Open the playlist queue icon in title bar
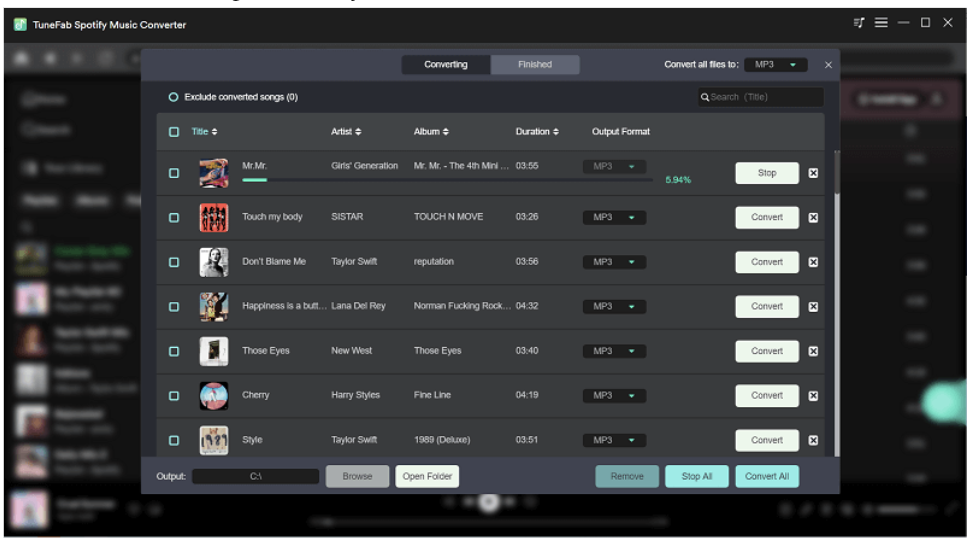Viewport: 972px width, 544px height. 859,23
